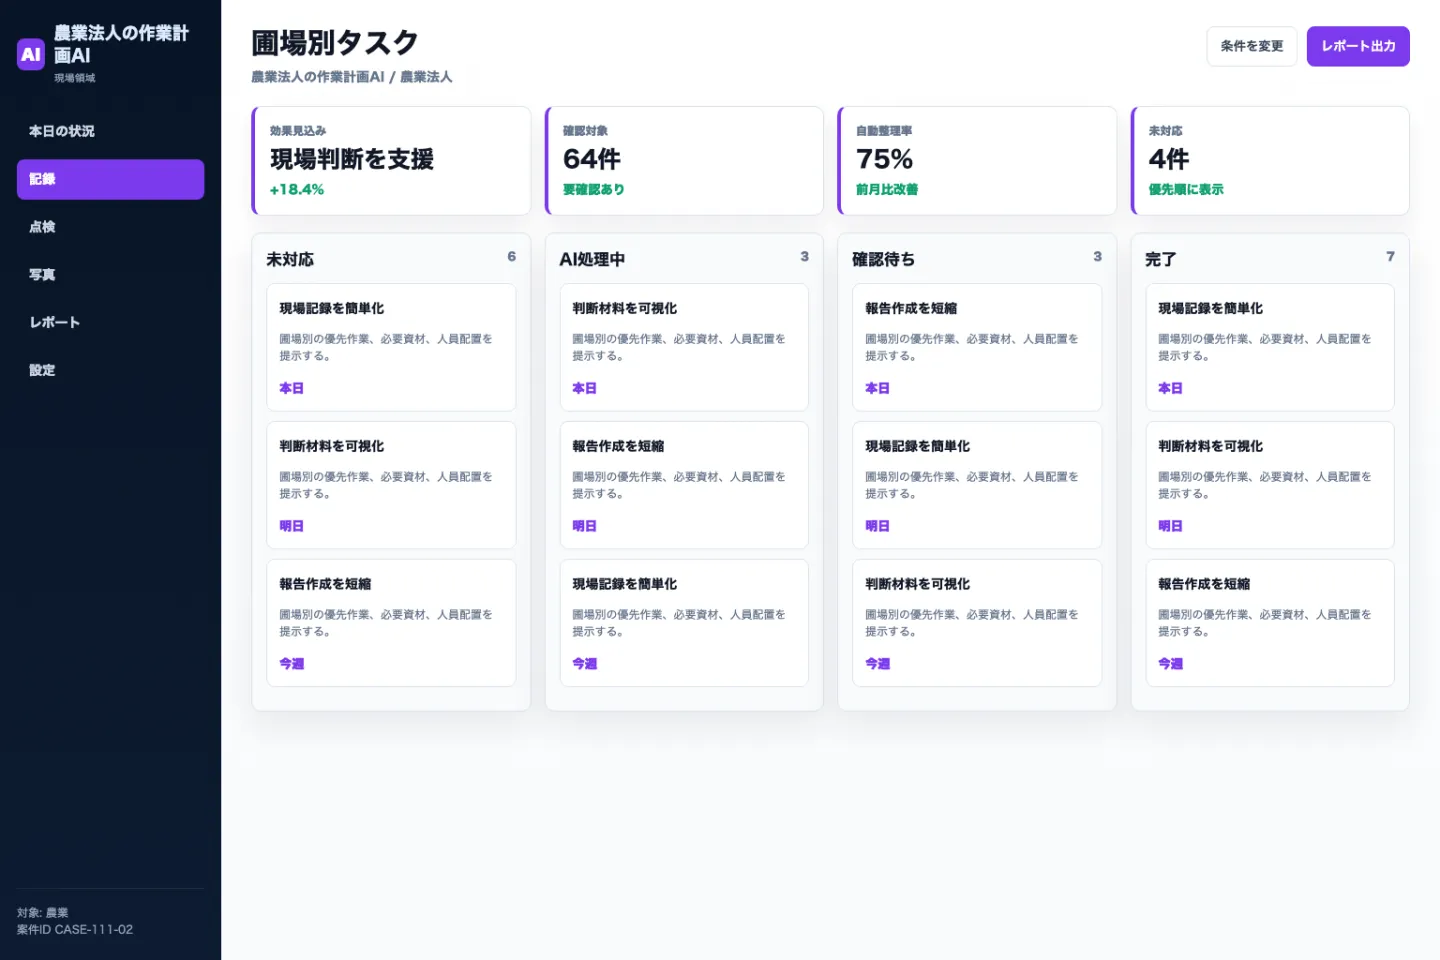
Task: Click the 前月比改善 label under 75%
Action: click(887, 189)
